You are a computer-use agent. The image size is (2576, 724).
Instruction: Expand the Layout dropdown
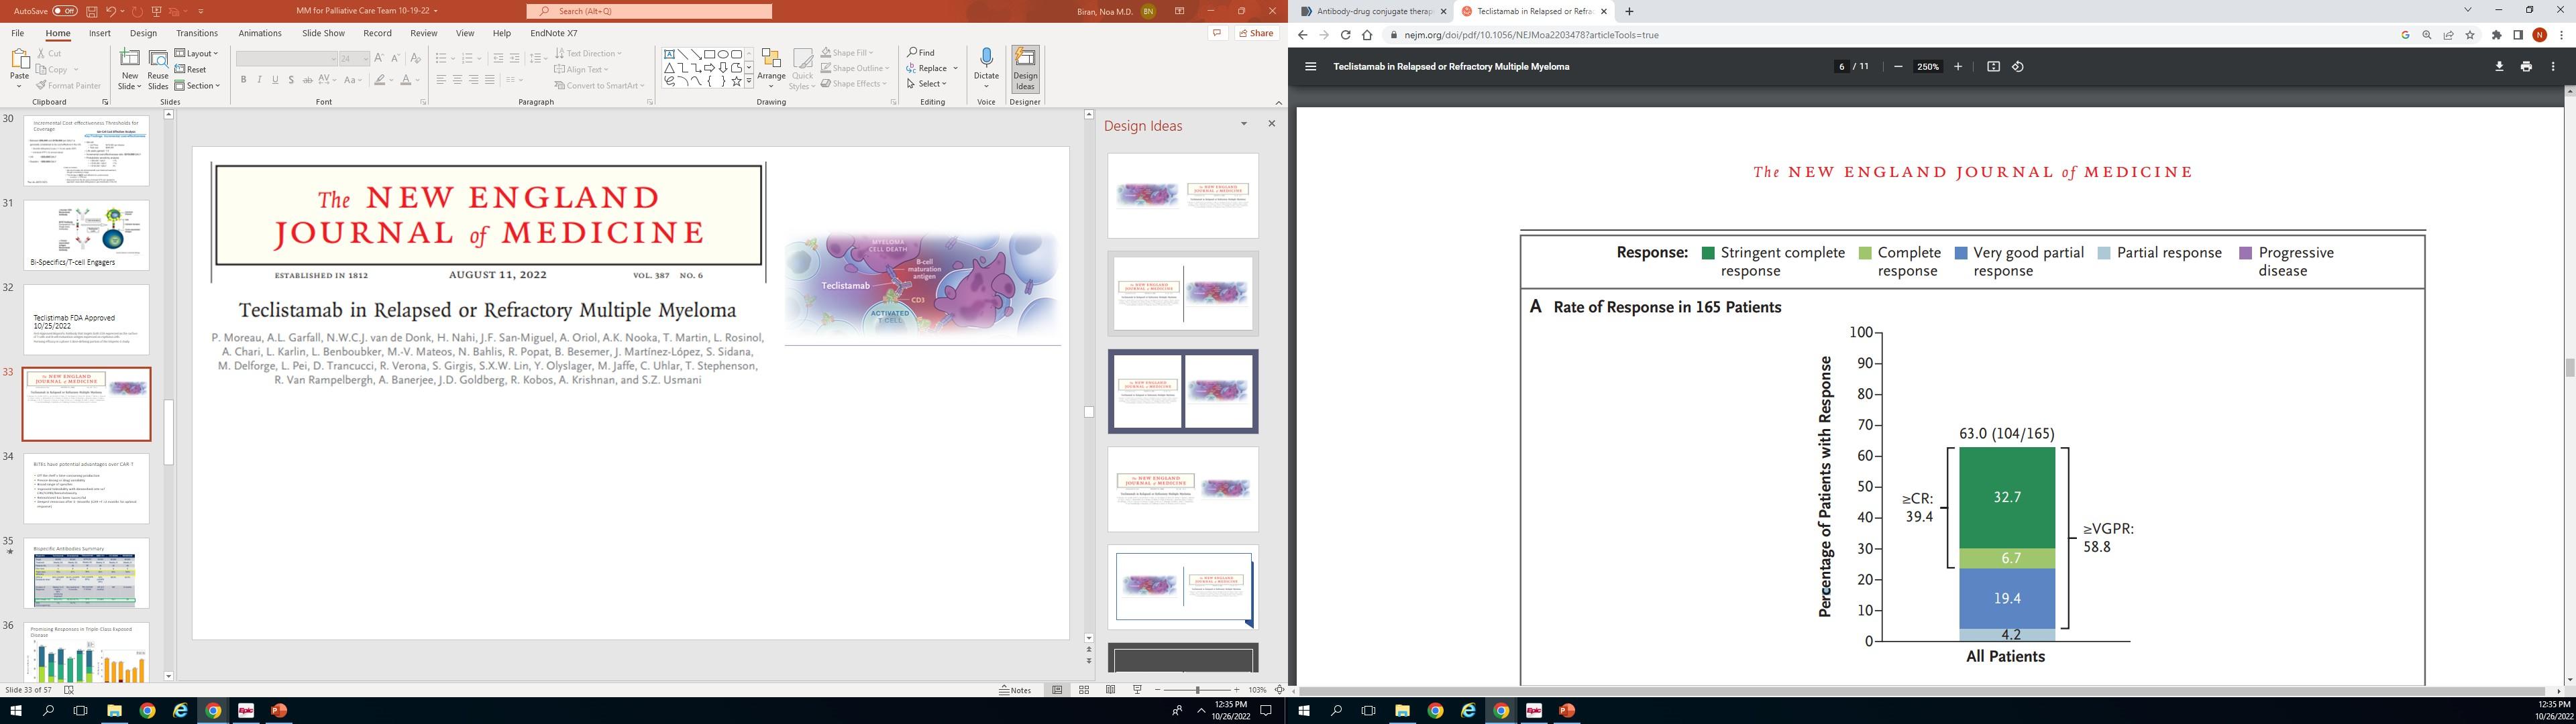(x=196, y=53)
